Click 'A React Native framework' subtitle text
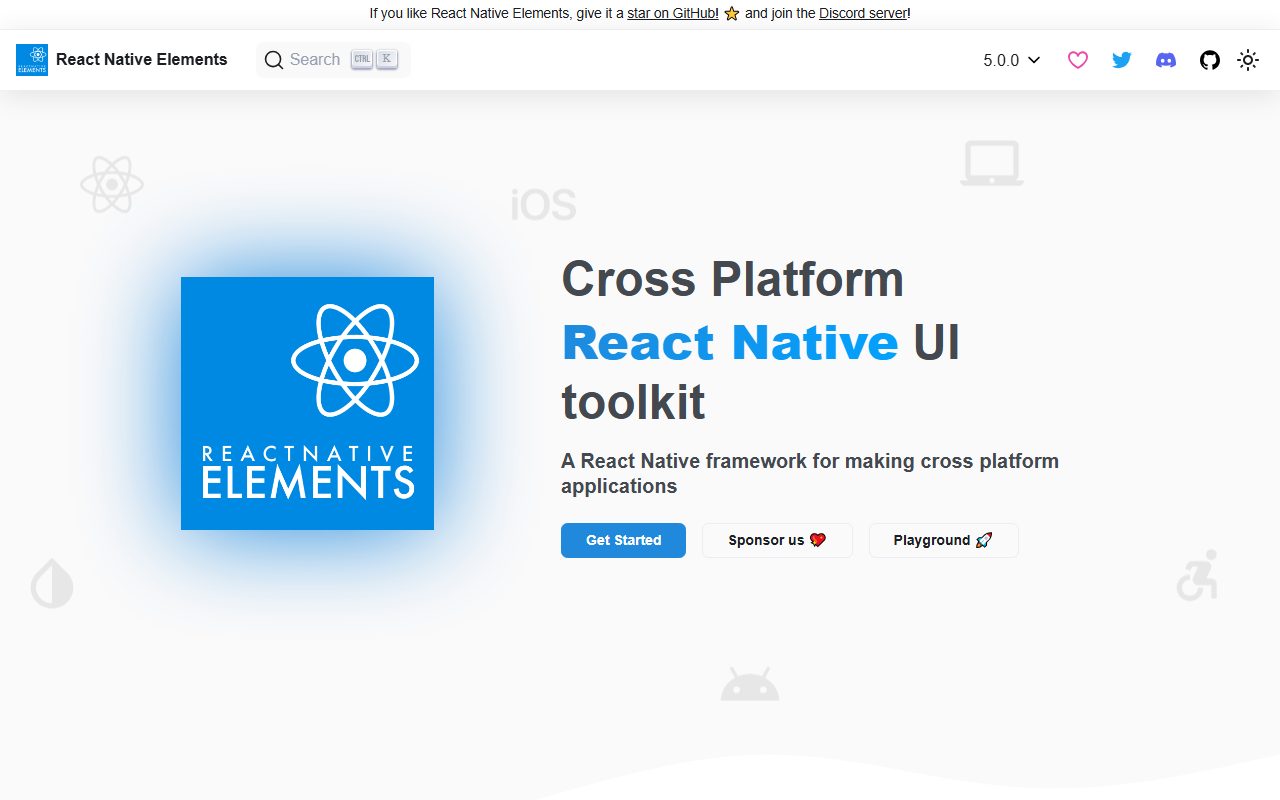1280x800 pixels. click(810, 474)
